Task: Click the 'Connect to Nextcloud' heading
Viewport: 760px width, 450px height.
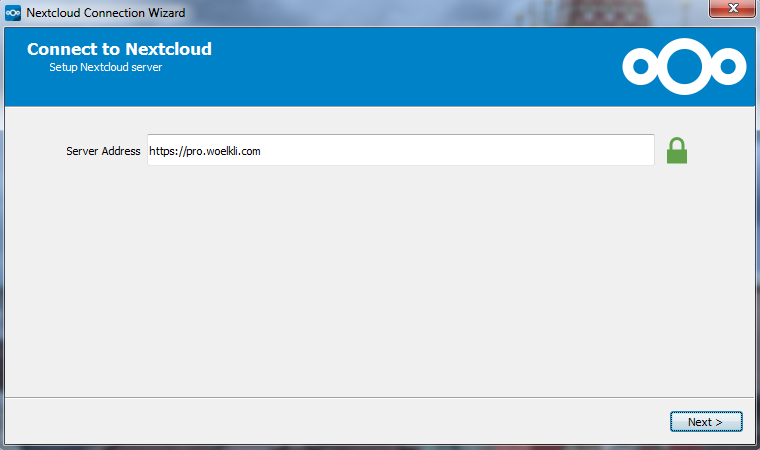Action: [119, 49]
